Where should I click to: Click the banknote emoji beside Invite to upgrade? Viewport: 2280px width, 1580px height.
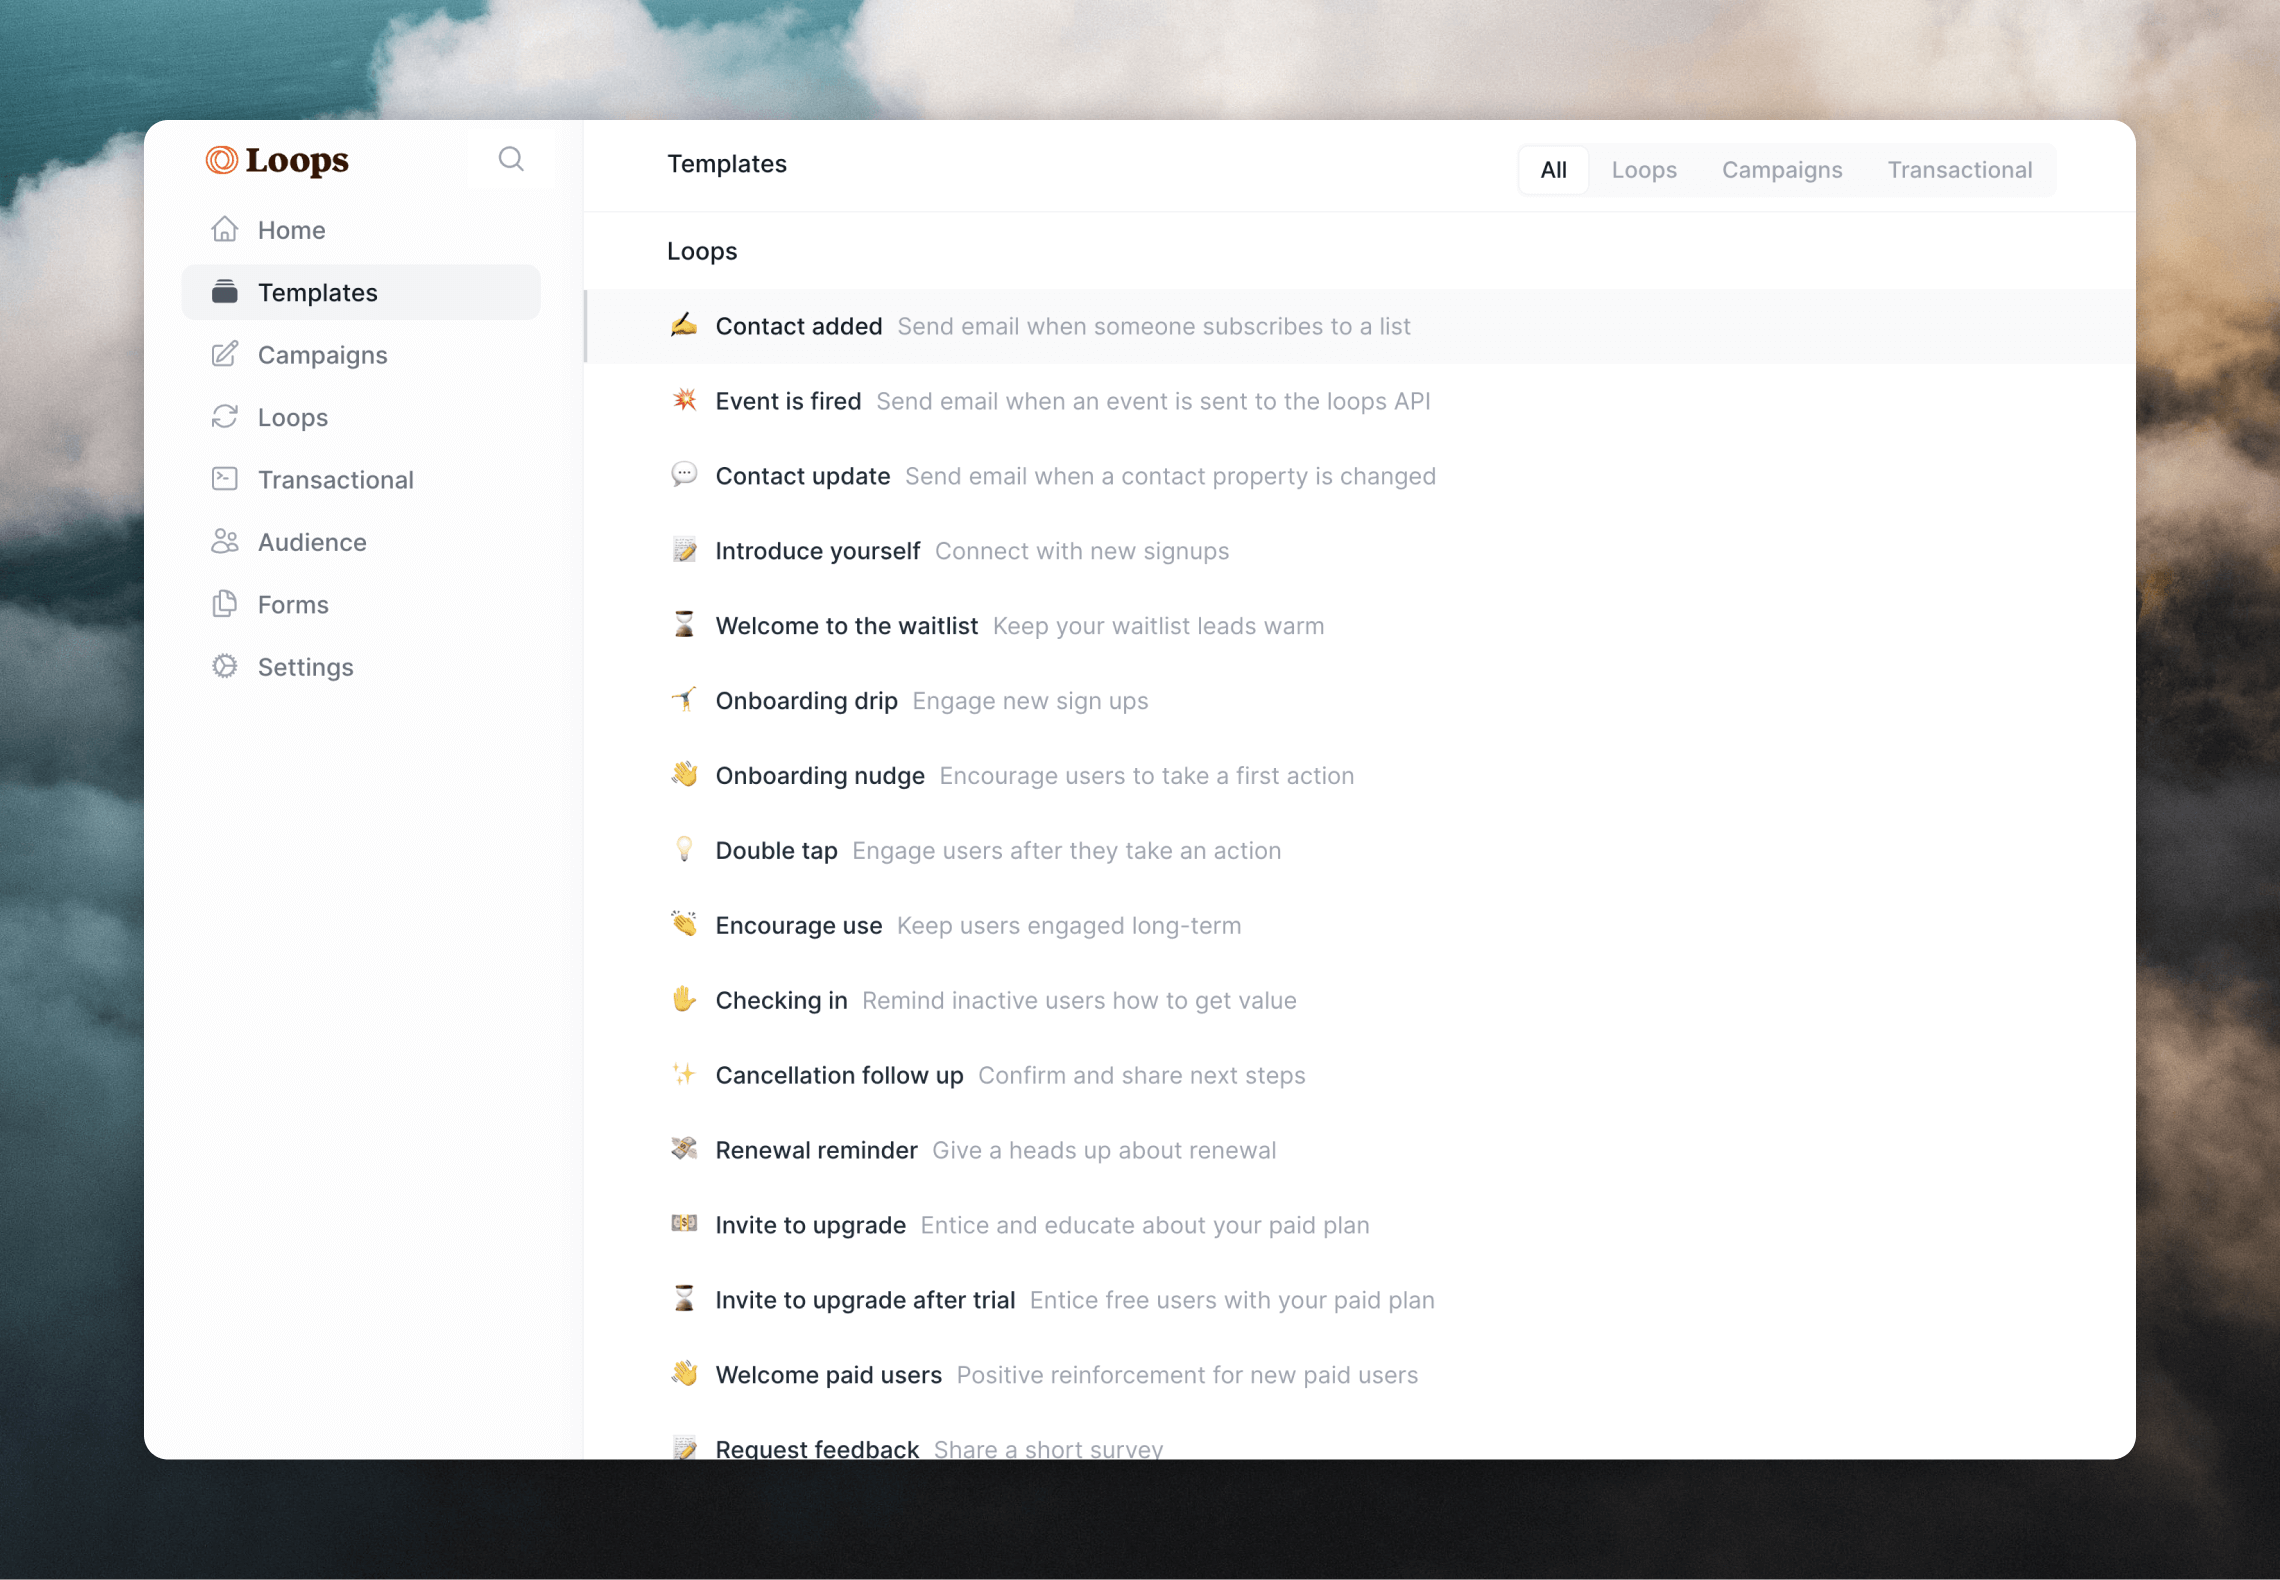coord(684,1224)
